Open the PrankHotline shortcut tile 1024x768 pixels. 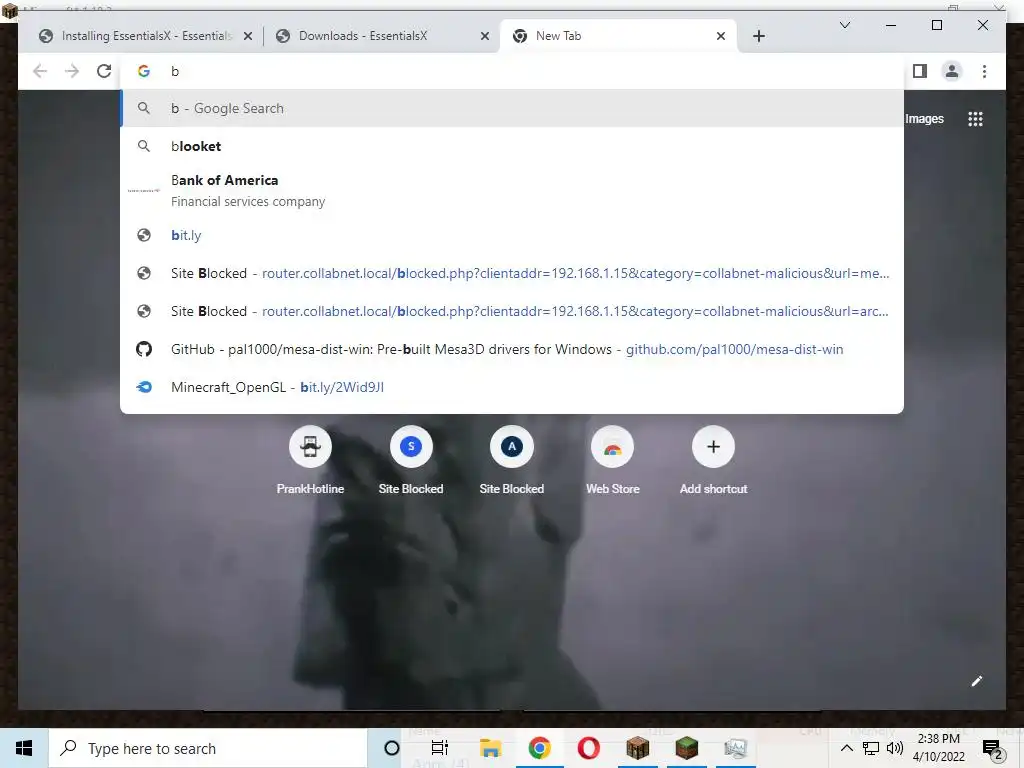click(x=310, y=461)
